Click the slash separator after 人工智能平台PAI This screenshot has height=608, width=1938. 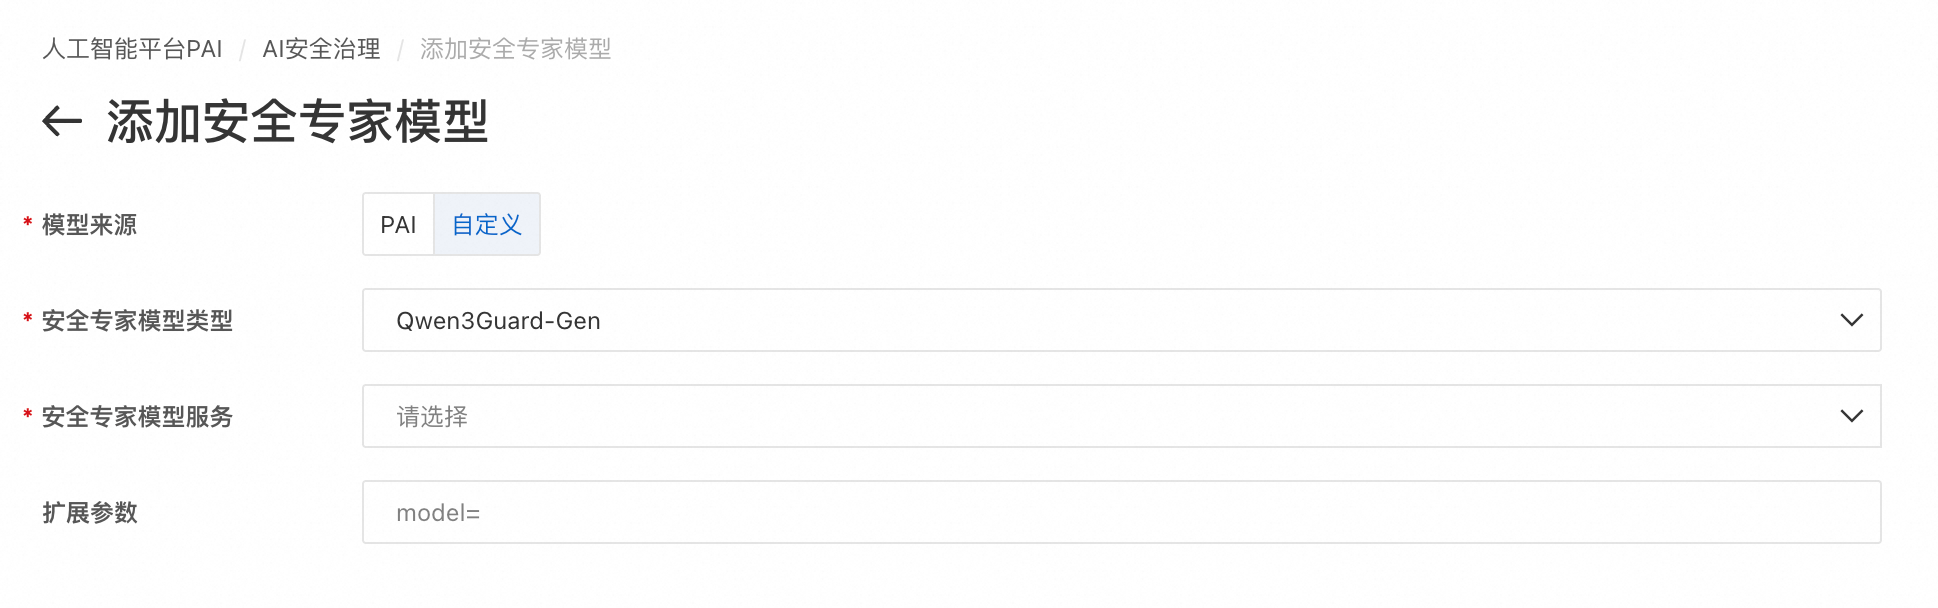click(x=242, y=50)
